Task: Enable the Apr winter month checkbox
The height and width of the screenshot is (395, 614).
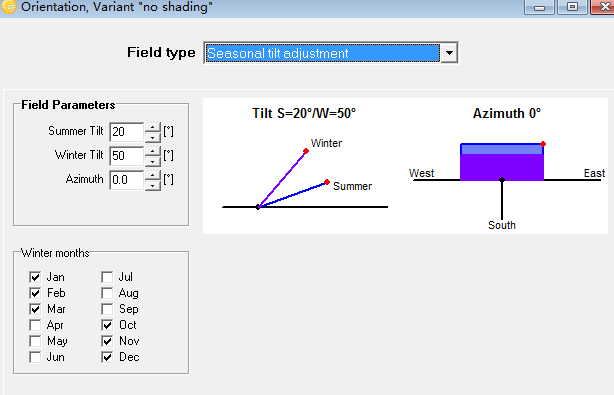Action: pyautogui.click(x=35, y=325)
